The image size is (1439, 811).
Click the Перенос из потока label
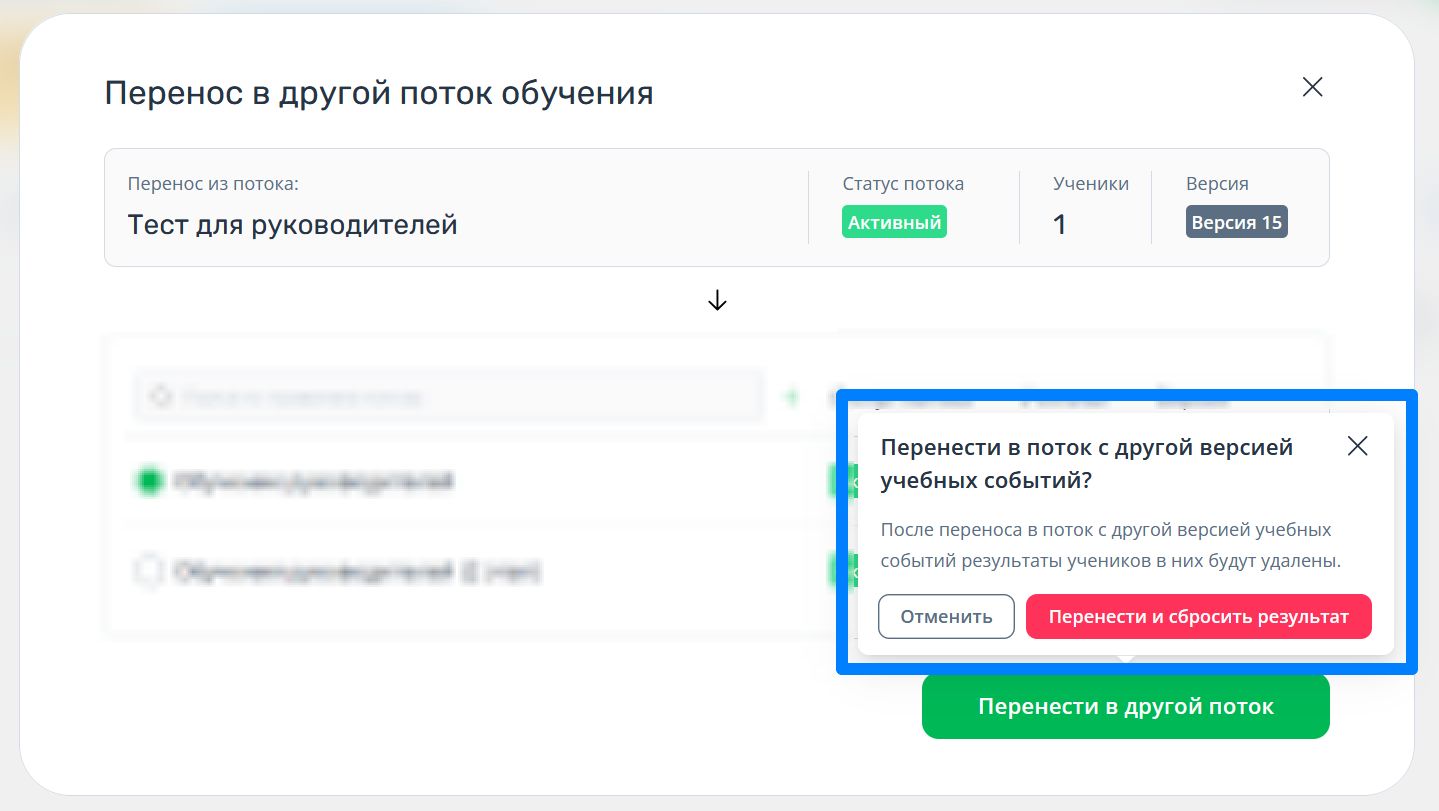click(x=213, y=184)
